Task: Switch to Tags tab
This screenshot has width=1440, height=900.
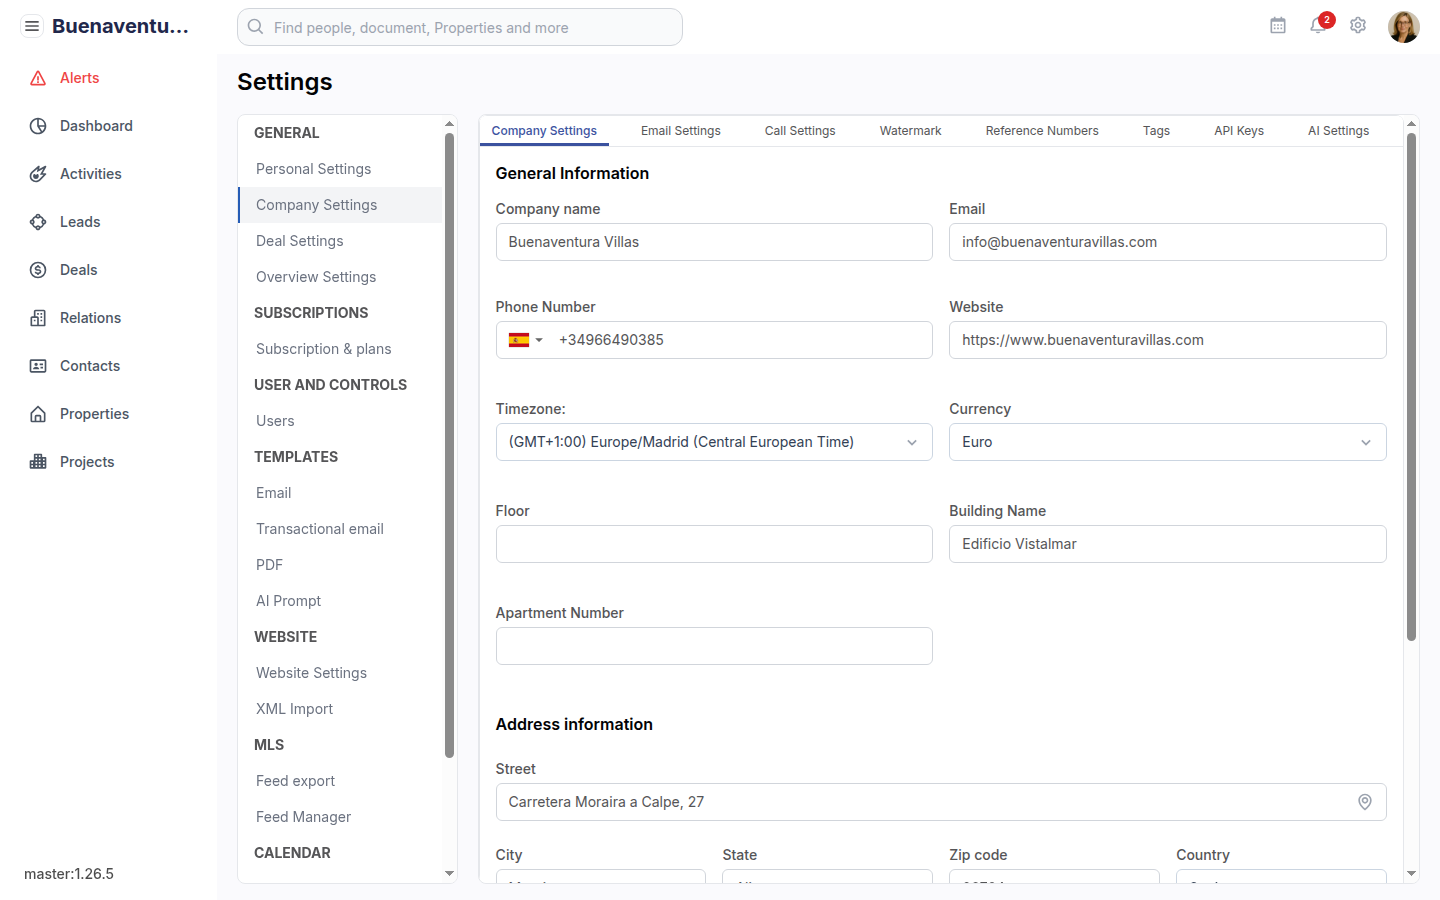Action: coord(1156,131)
